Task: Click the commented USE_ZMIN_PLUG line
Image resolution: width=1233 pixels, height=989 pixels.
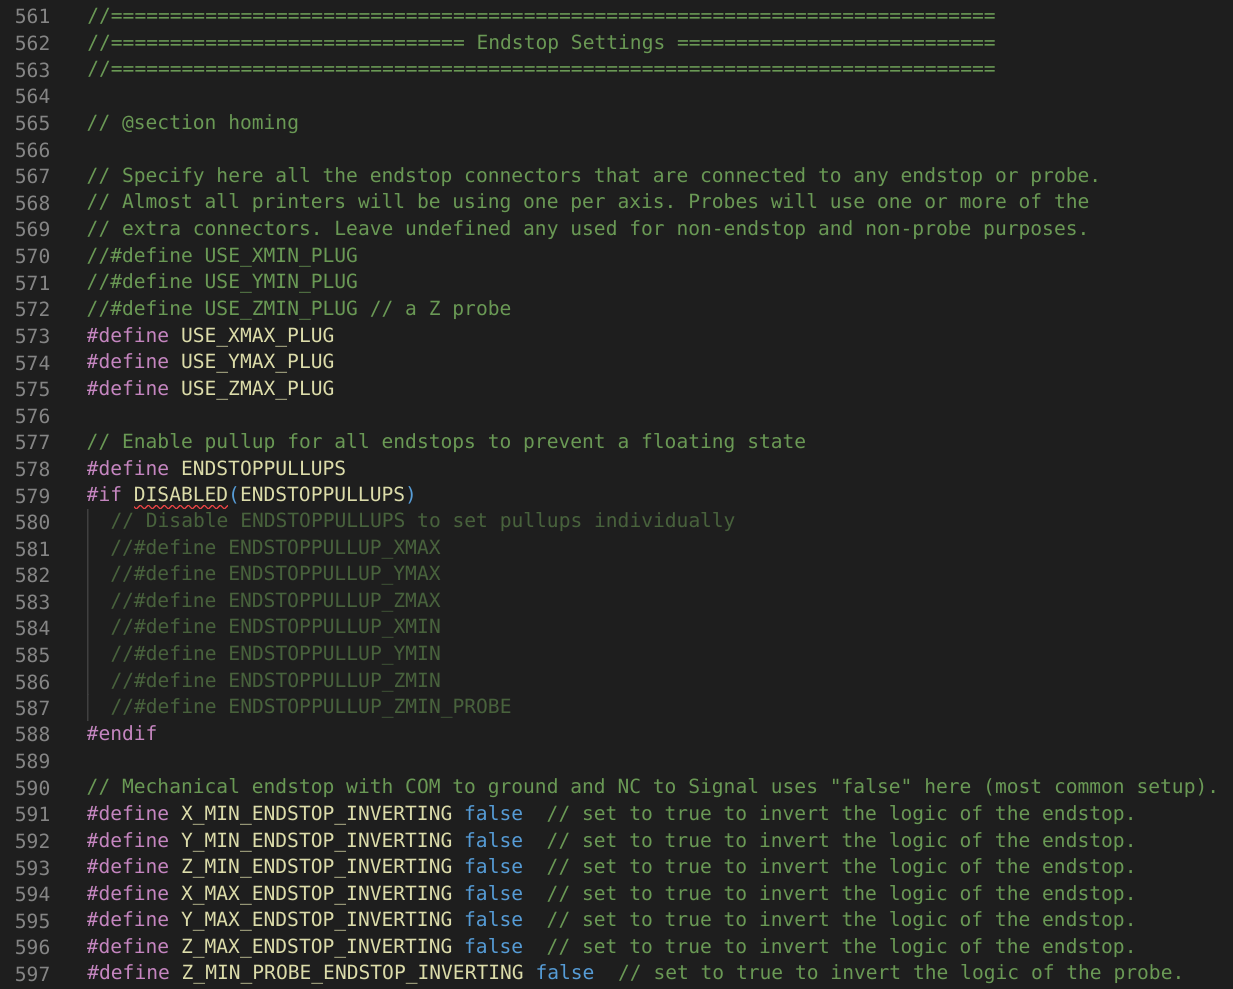Action: tap(298, 309)
